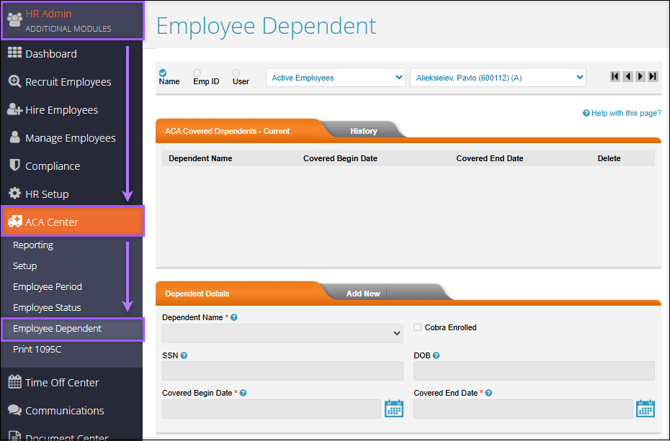Screen dimensions: 670x441
Task: Switch to the History tab
Action: coord(363,131)
